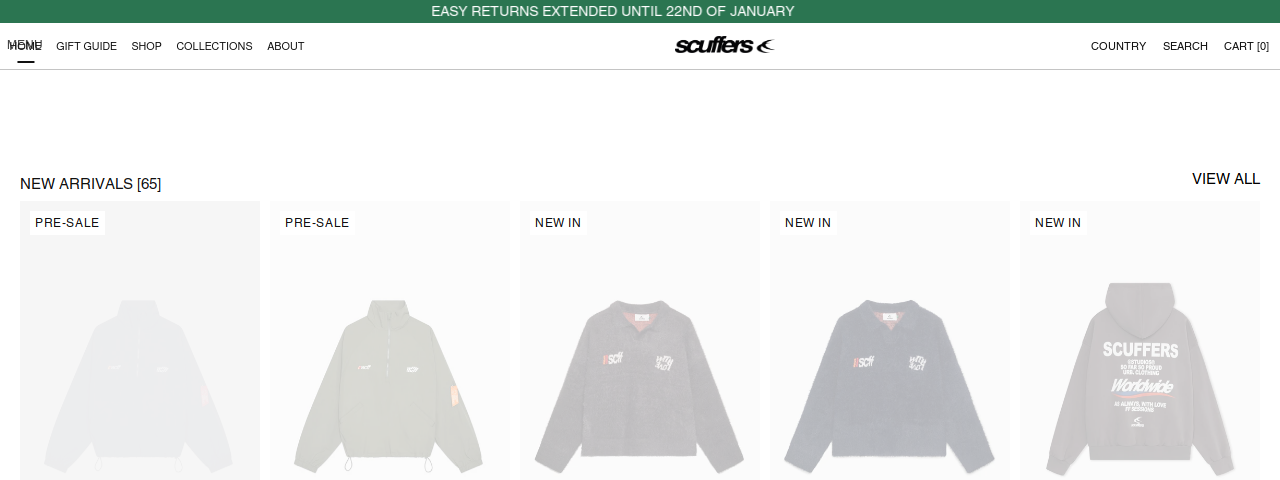1280x480 pixels.
Task: Open the GIFT GUIDE page
Action: pyautogui.click(x=86, y=46)
